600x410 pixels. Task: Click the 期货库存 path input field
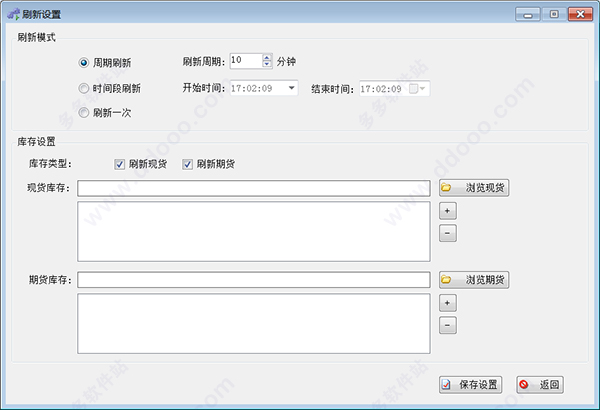[254, 280]
